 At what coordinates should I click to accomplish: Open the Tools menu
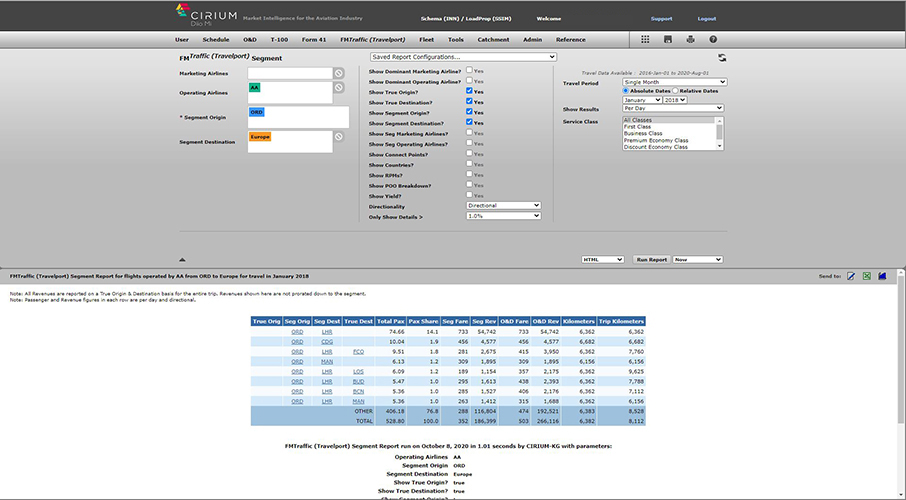456,40
